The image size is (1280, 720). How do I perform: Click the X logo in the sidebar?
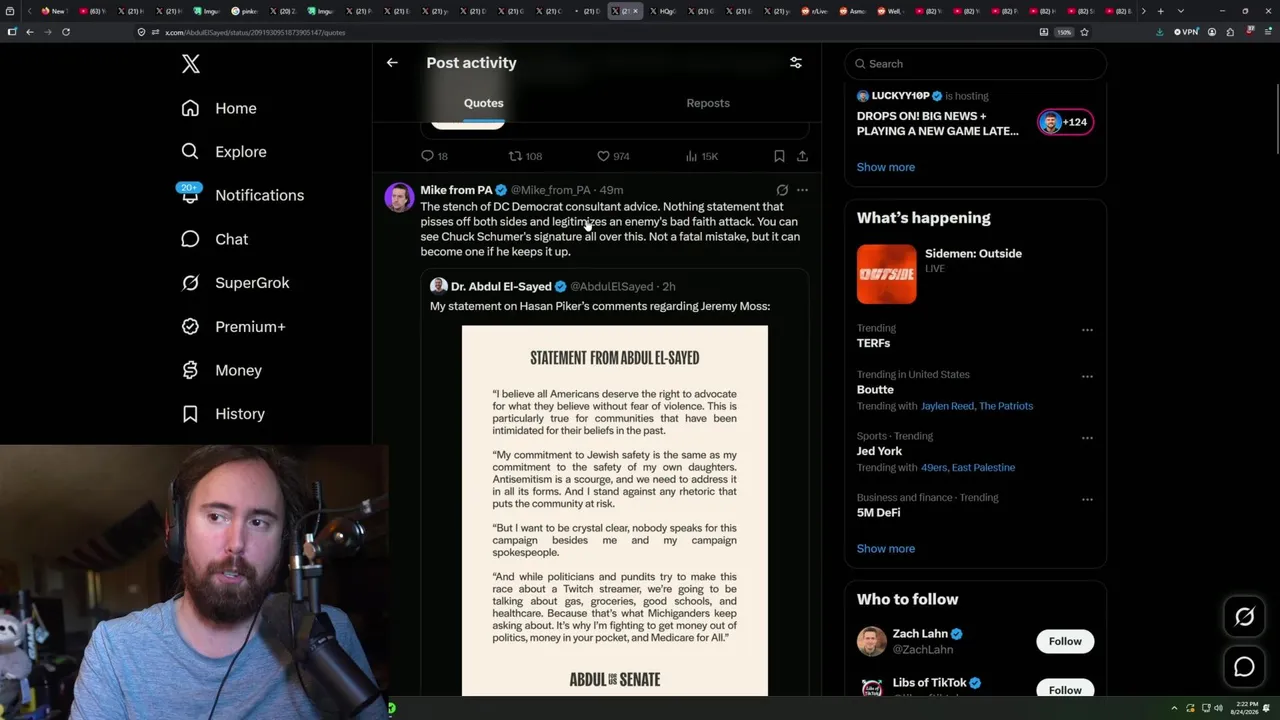(x=191, y=64)
